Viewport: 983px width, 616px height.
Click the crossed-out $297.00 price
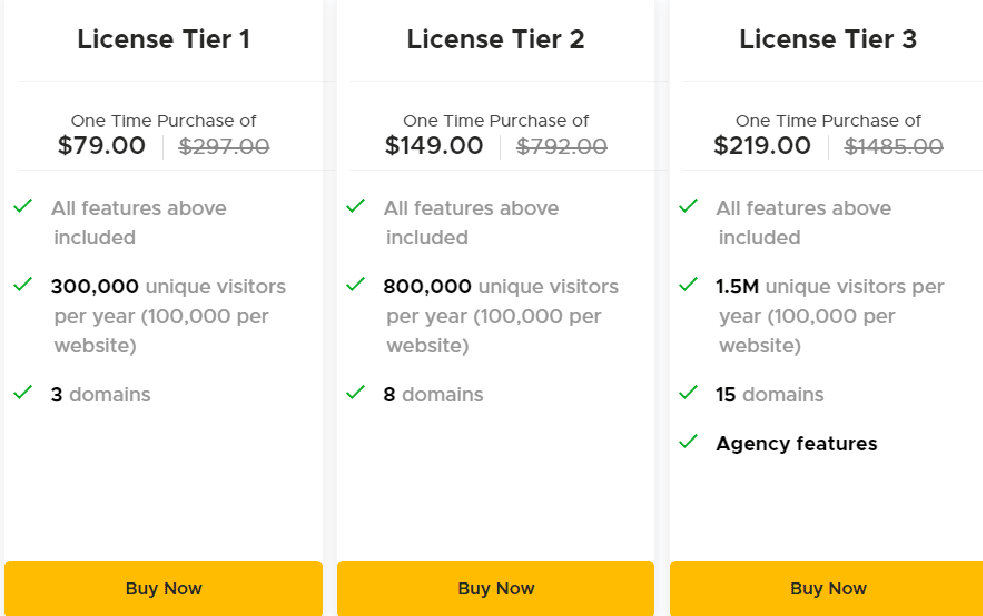tap(224, 146)
